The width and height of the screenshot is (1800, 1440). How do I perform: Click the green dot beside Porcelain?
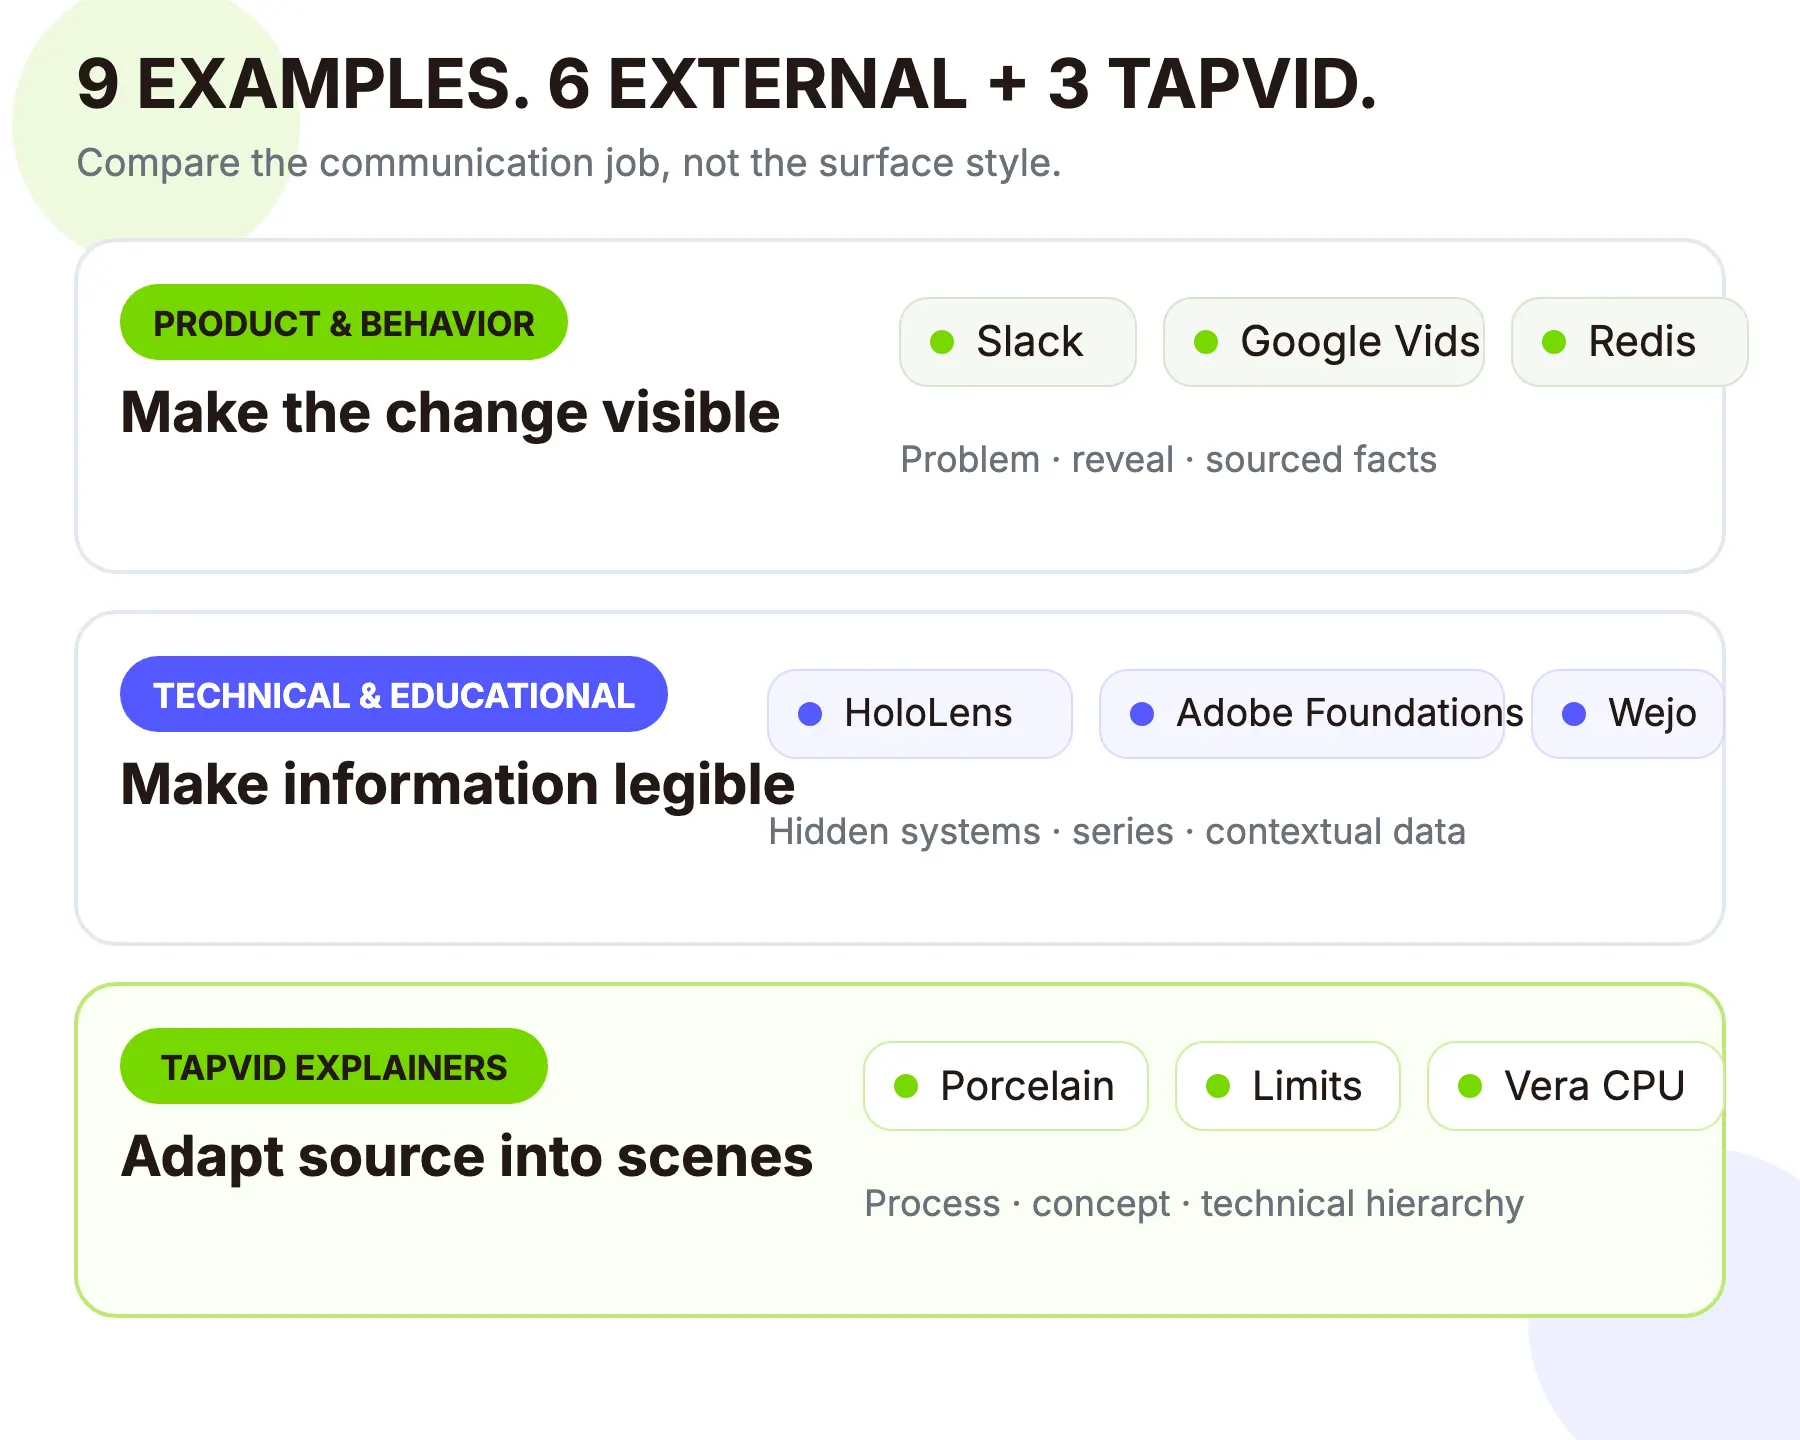click(x=906, y=1086)
